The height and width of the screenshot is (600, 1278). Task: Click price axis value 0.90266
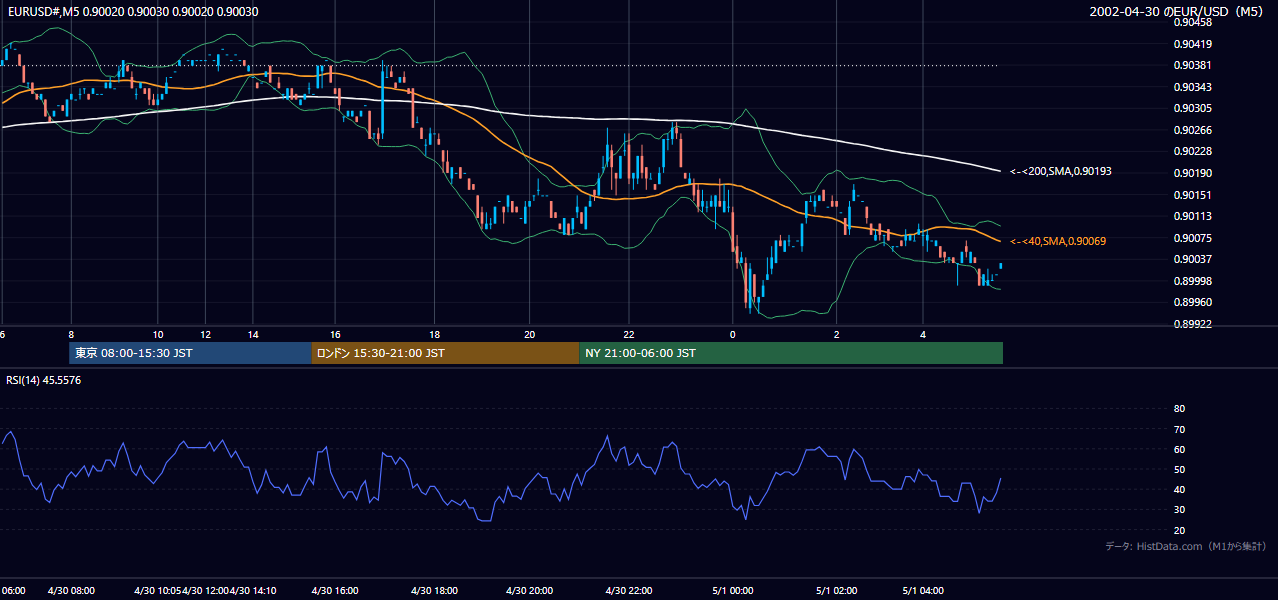1192,130
